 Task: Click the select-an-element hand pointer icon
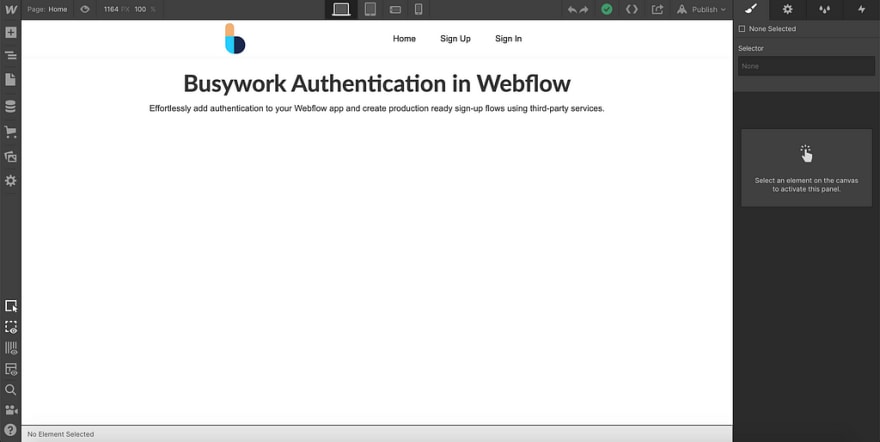(x=806, y=154)
